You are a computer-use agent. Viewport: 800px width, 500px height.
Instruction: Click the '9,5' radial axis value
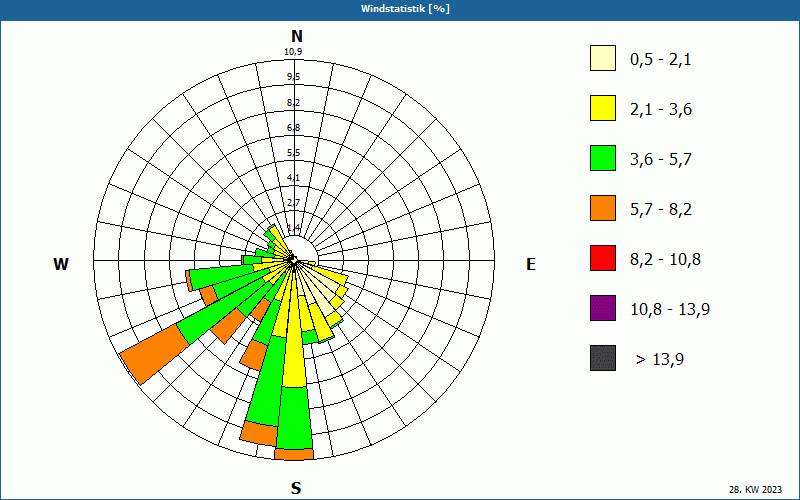click(293, 77)
